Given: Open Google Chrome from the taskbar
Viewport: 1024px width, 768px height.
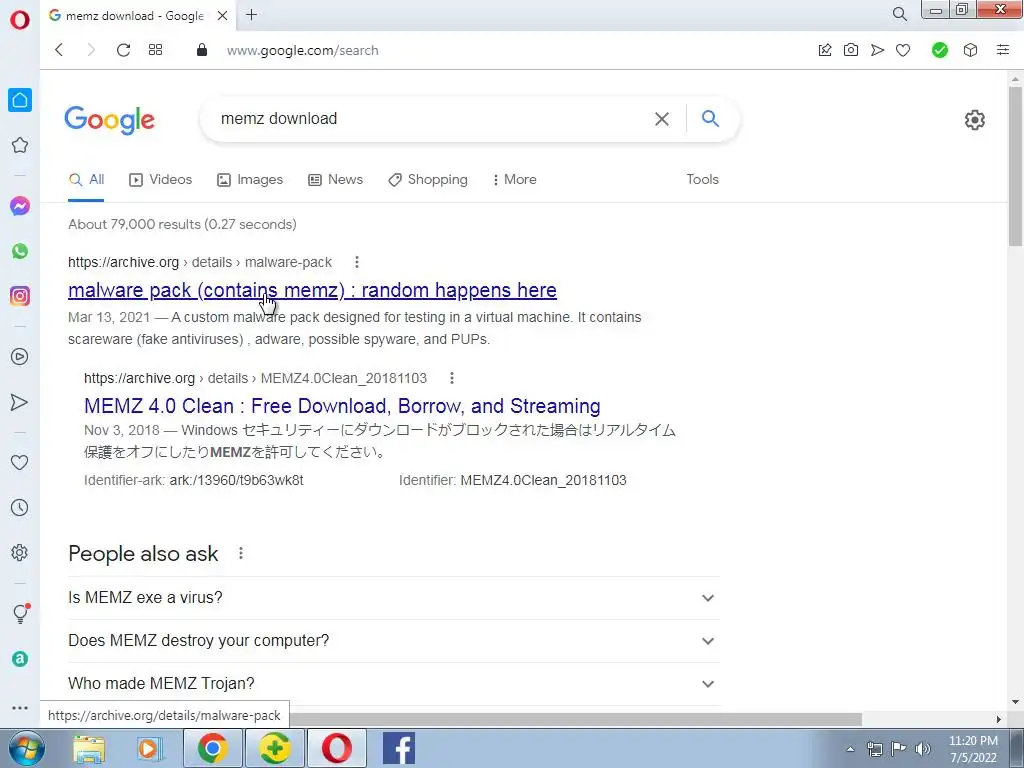Looking at the screenshot, I should coord(212,748).
